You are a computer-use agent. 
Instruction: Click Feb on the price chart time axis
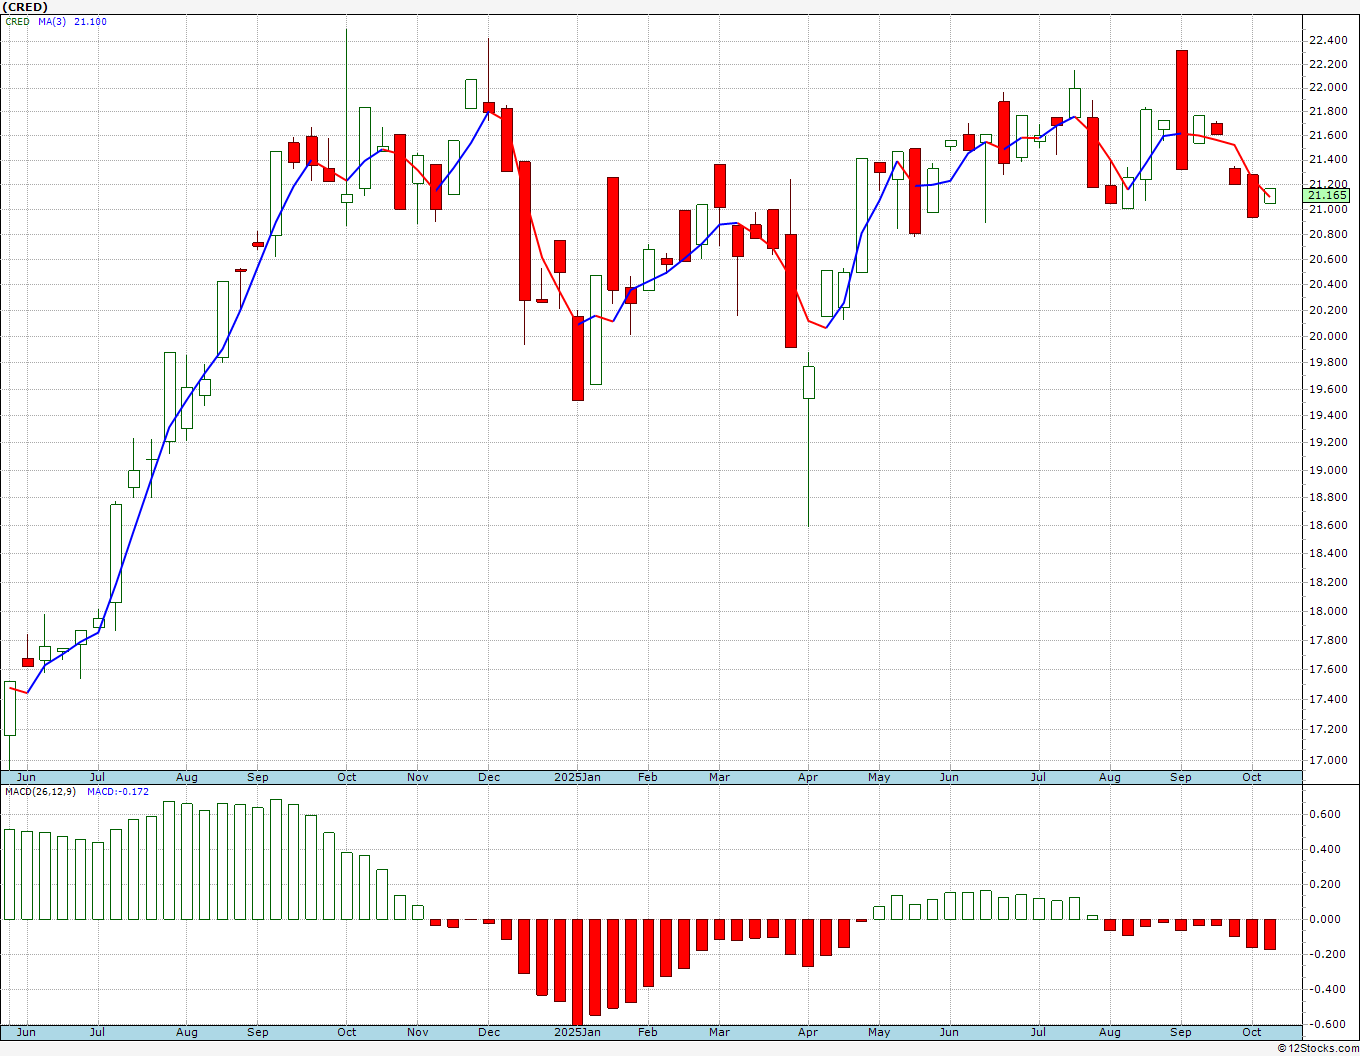point(648,777)
